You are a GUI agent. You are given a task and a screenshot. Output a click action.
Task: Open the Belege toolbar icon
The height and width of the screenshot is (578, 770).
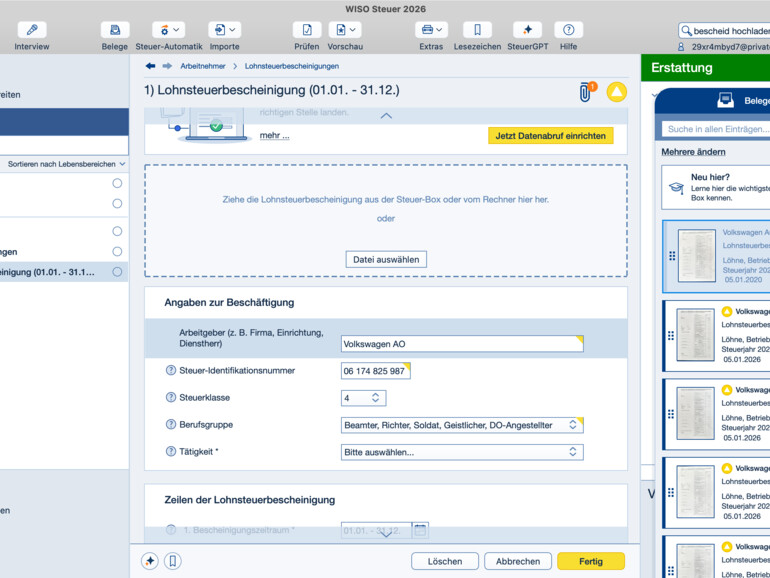tap(115, 30)
